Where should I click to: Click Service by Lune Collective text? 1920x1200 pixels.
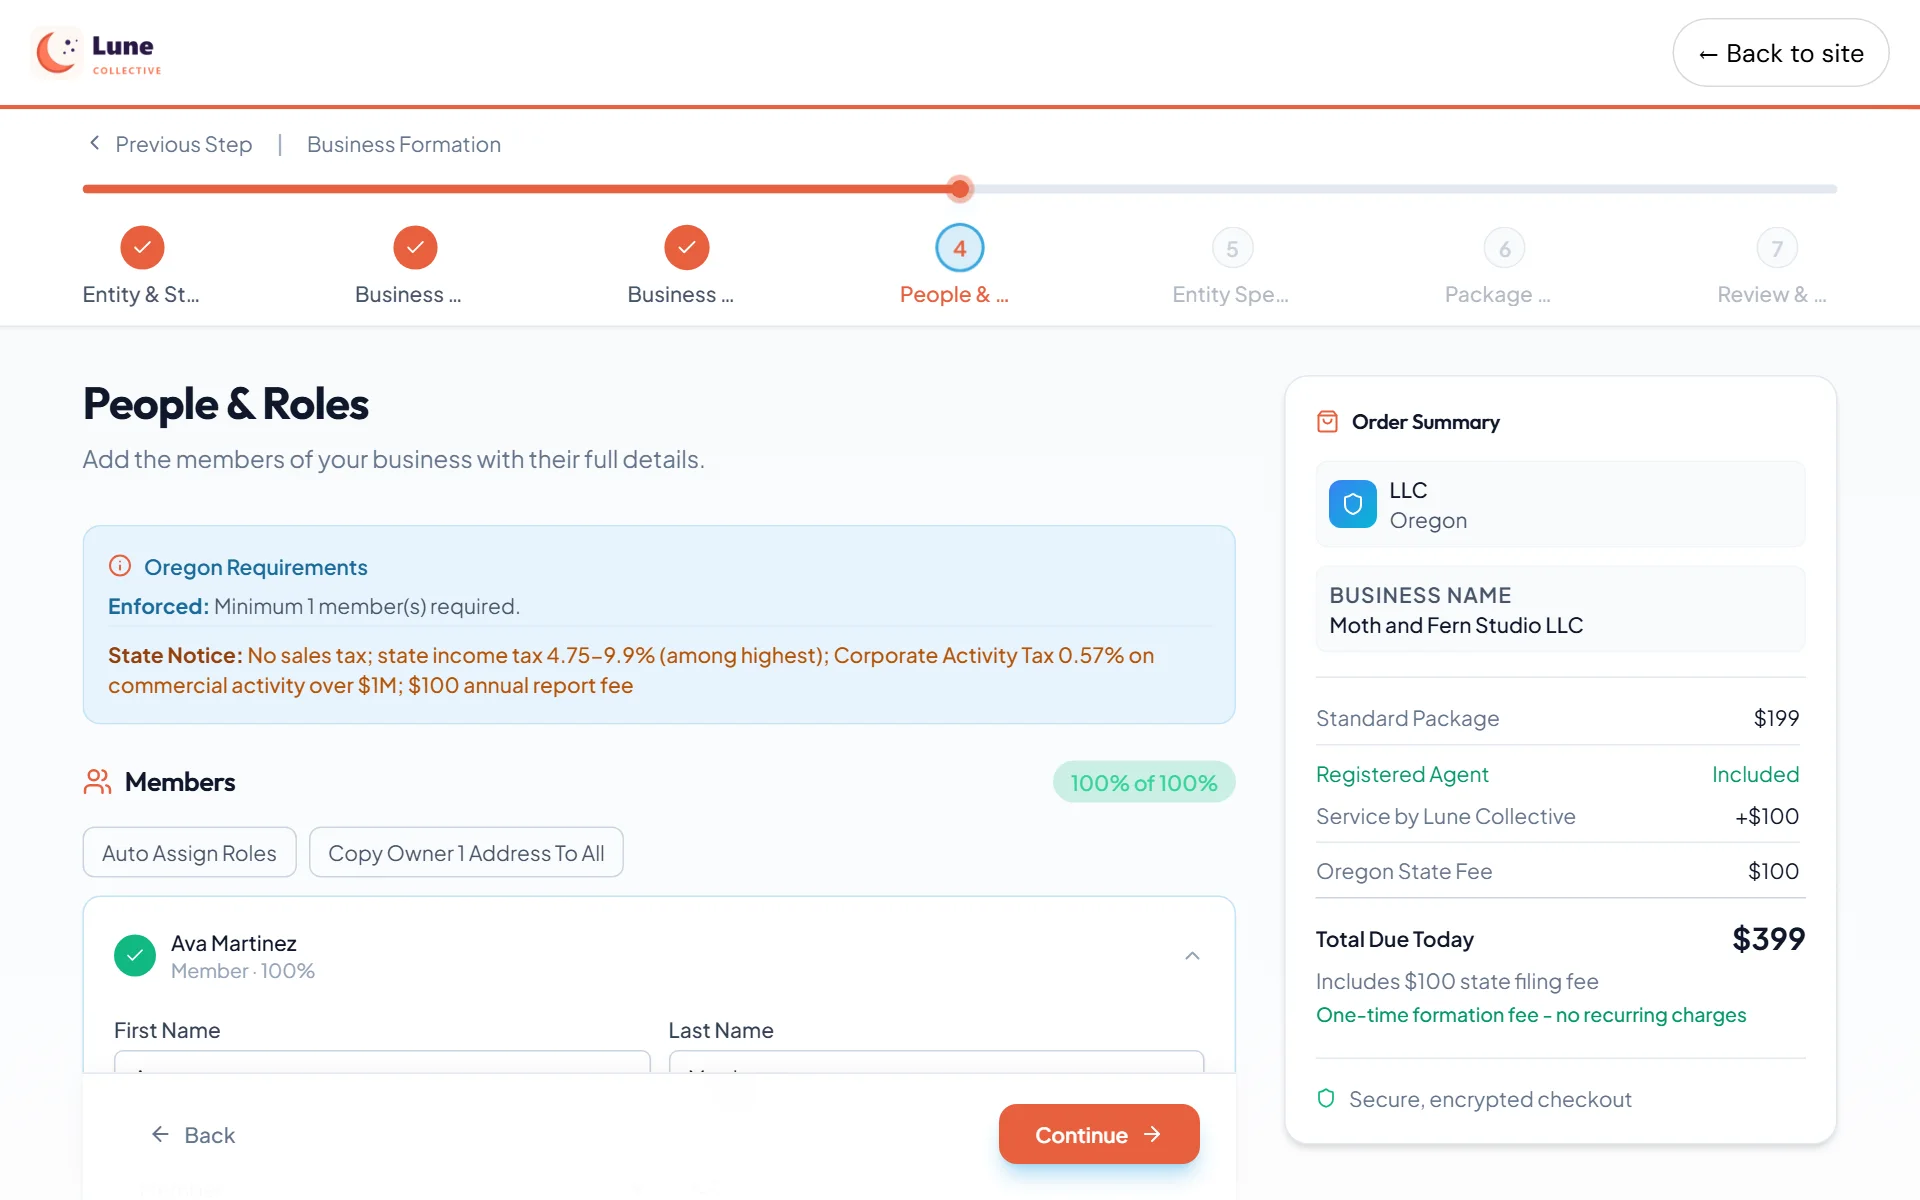pyautogui.click(x=1445, y=816)
